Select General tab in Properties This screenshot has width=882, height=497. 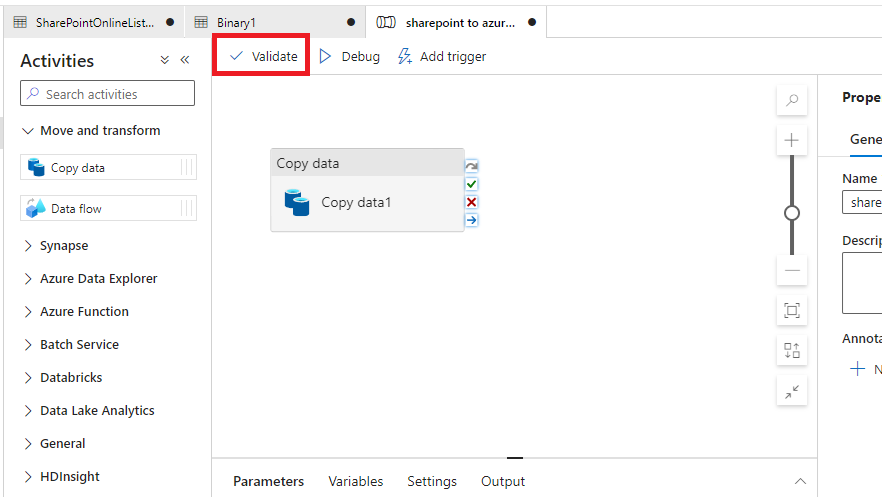(x=866, y=139)
